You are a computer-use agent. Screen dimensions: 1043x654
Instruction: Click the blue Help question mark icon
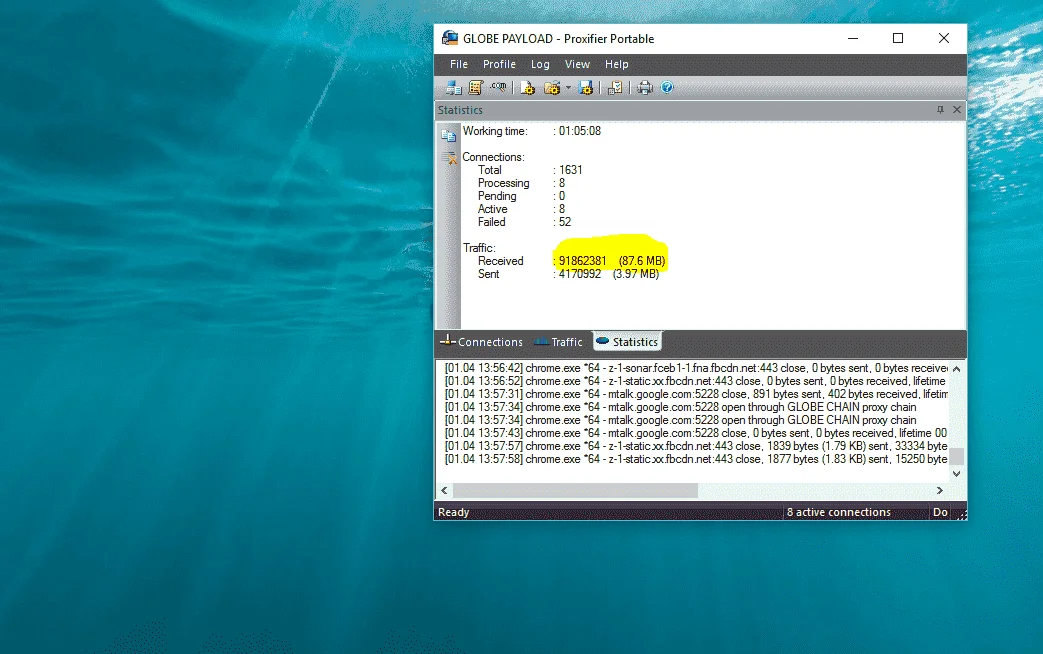[667, 88]
